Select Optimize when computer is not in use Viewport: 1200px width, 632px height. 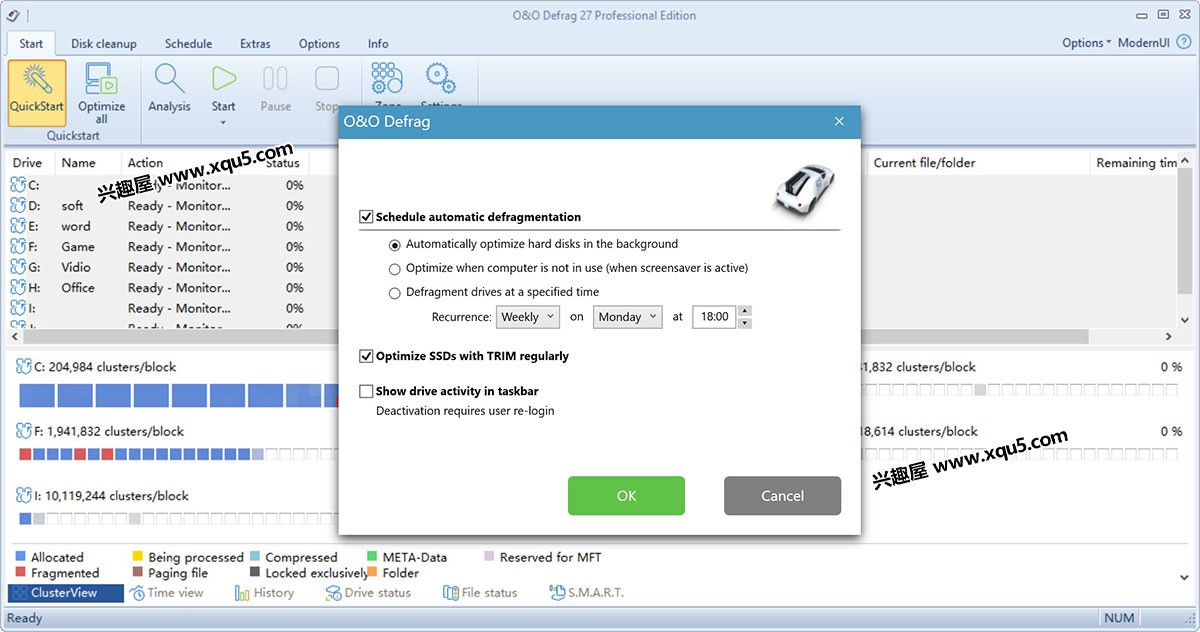pyautogui.click(x=395, y=268)
